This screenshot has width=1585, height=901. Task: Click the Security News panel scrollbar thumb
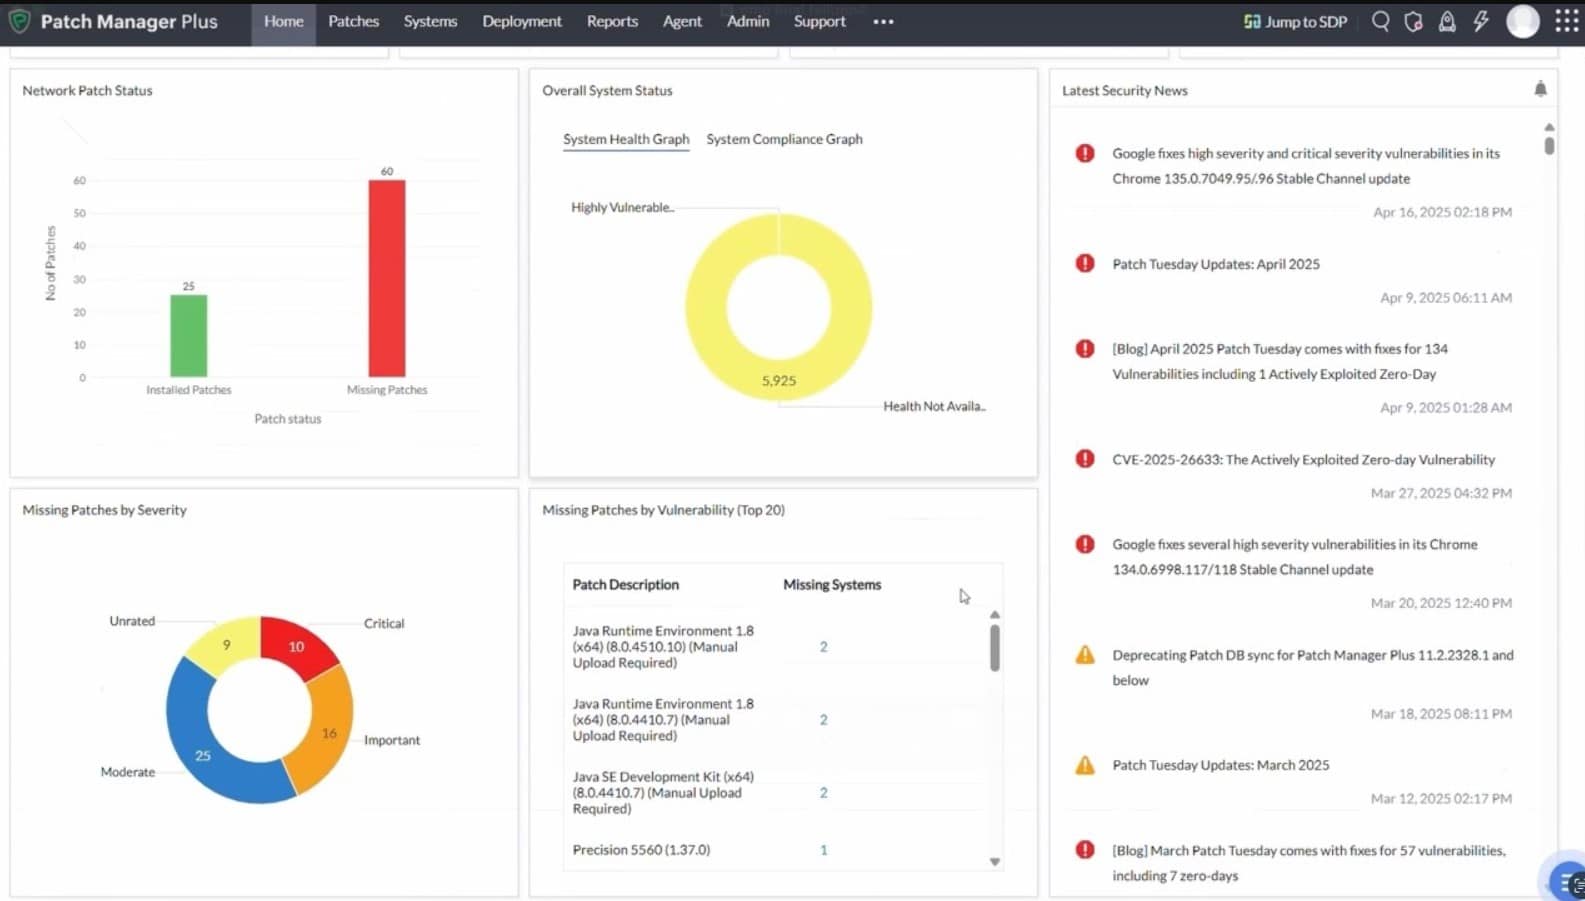coord(1549,145)
